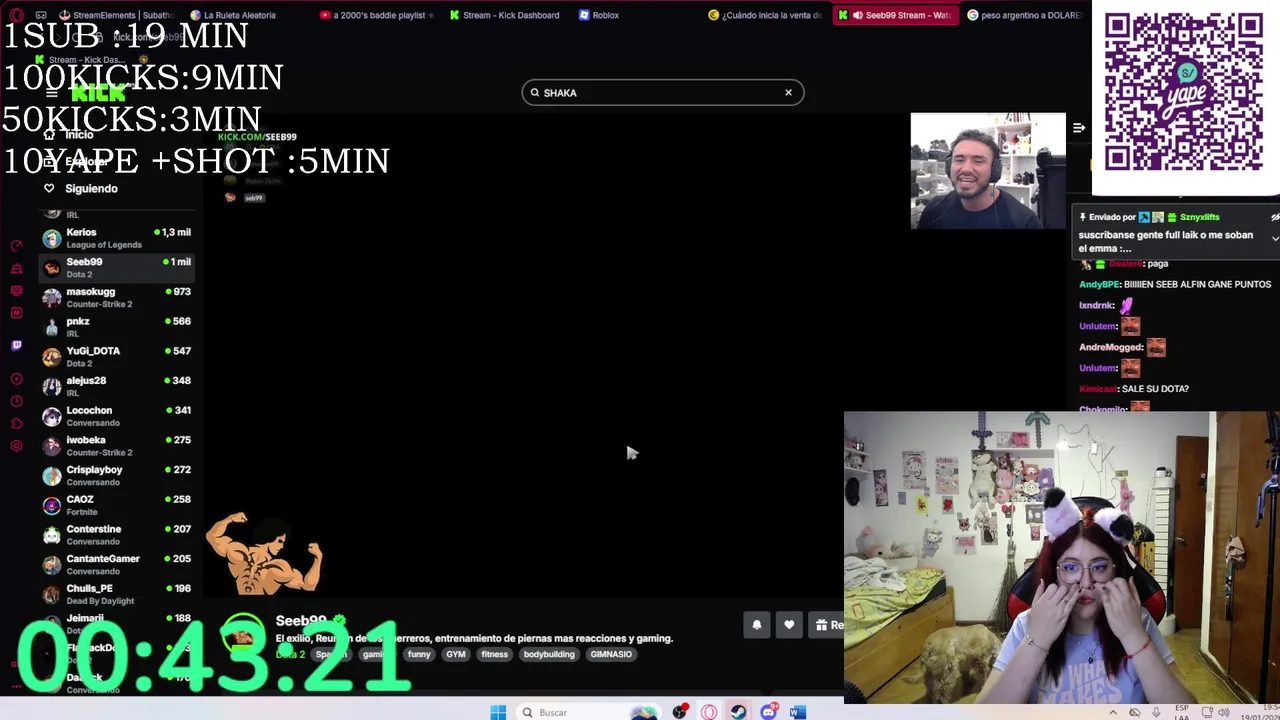Open Seeb99 channel in the following list
1280x720 pixels.
click(x=116, y=268)
